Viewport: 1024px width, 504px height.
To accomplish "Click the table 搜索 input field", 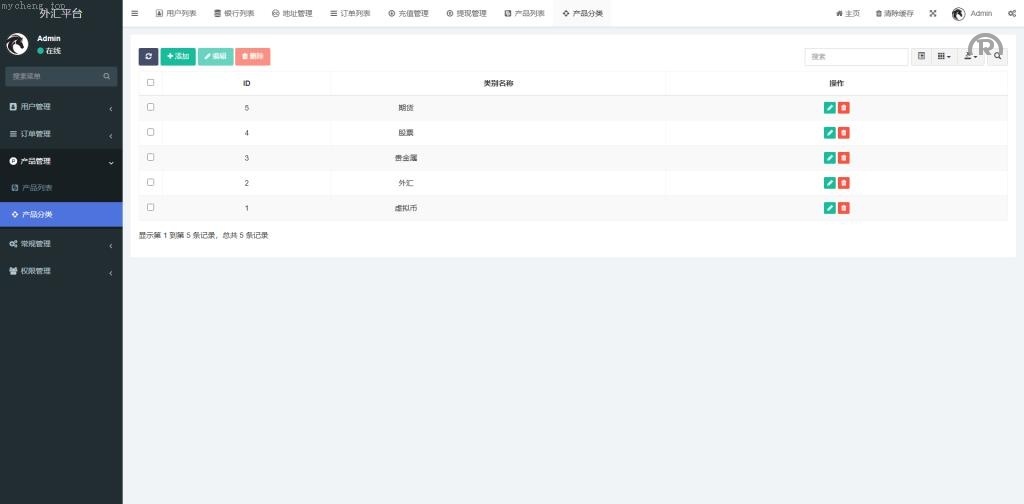I will 856,57.
